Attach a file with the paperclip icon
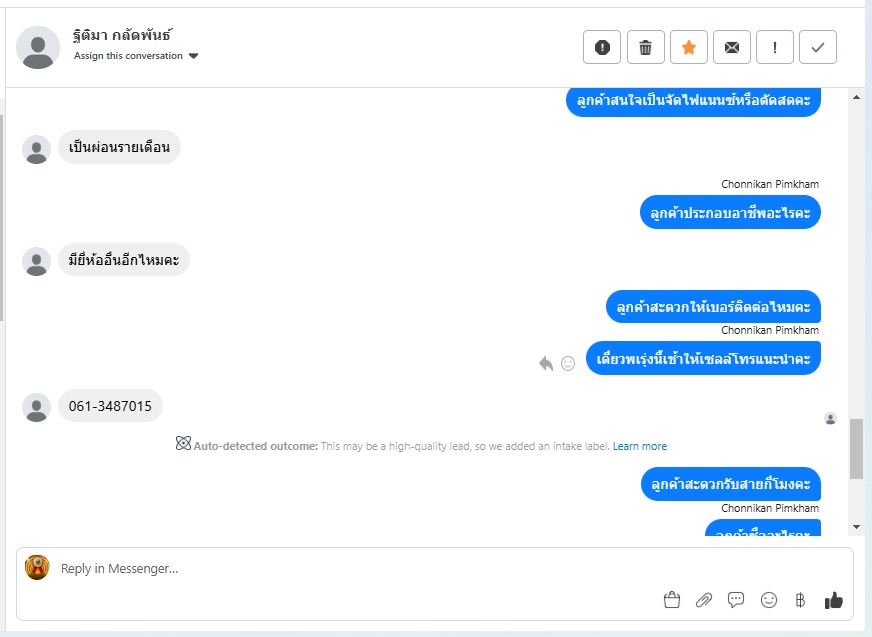The image size is (872, 637). pos(704,600)
